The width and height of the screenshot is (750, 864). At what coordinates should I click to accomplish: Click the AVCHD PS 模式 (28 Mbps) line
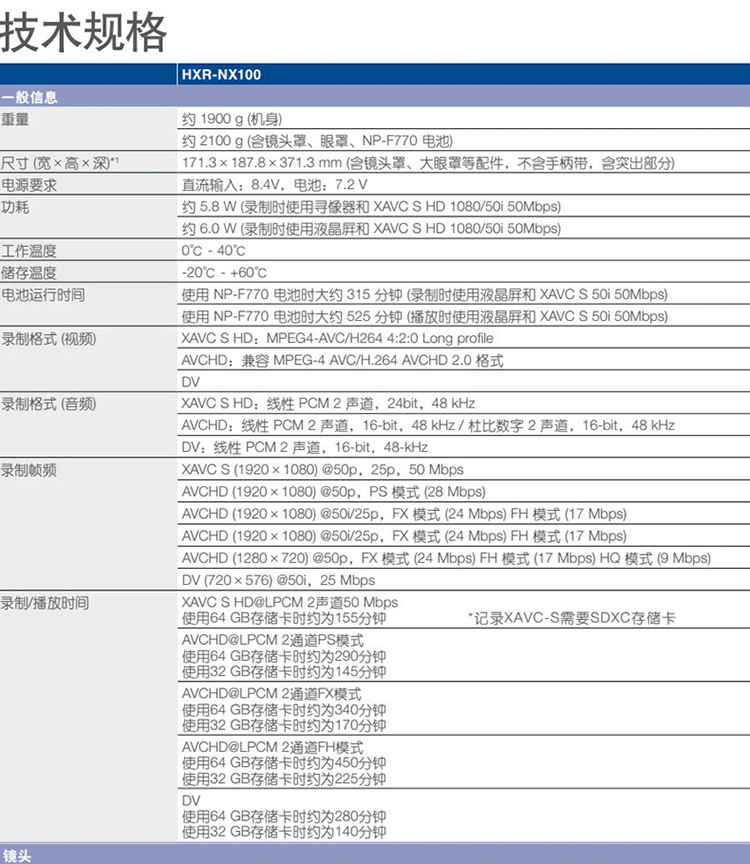pyautogui.click(x=334, y=492)
